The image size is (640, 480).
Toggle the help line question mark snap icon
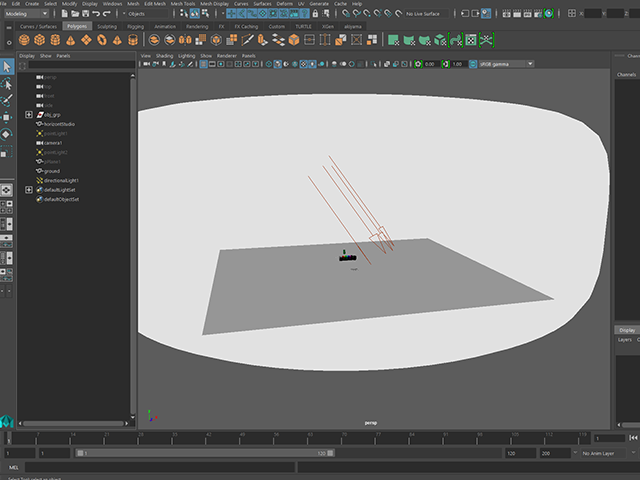(304, 13)
